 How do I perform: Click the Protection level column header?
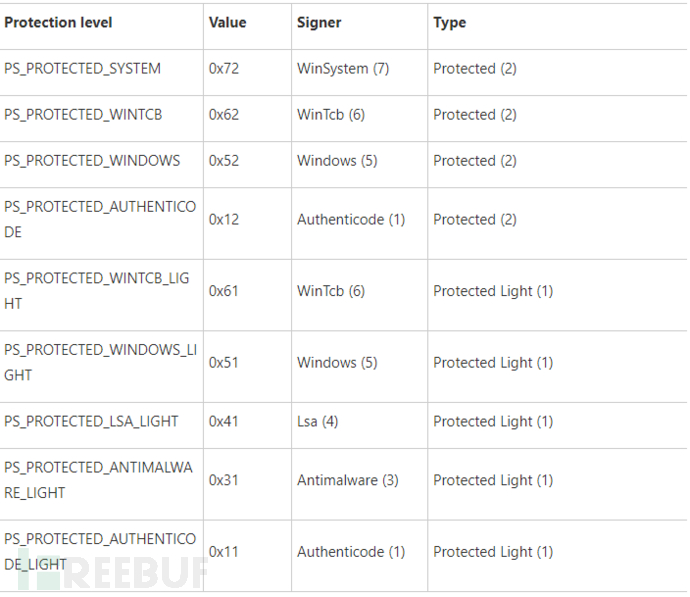[x=58, y=22]
